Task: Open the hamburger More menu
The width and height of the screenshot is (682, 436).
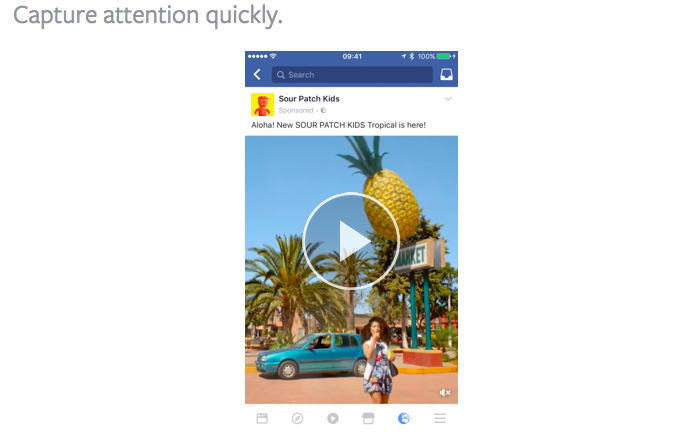Action: click(x=440, y=418)
